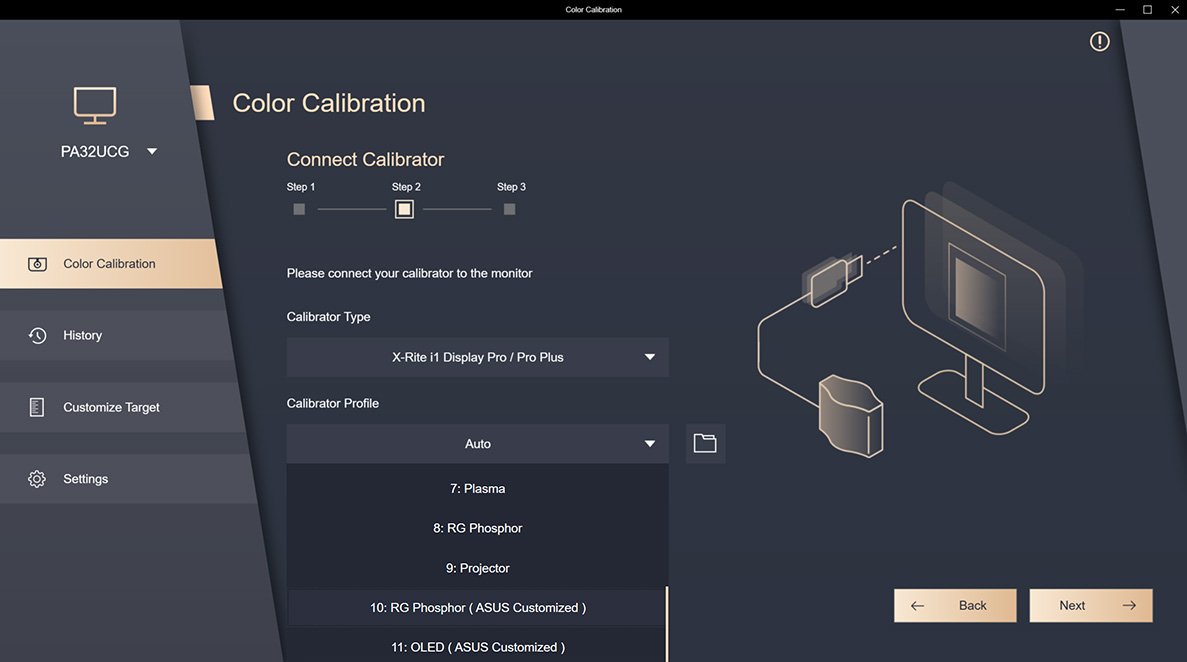
Task: Click the profile list scrollbar
Action: (667, 623)
